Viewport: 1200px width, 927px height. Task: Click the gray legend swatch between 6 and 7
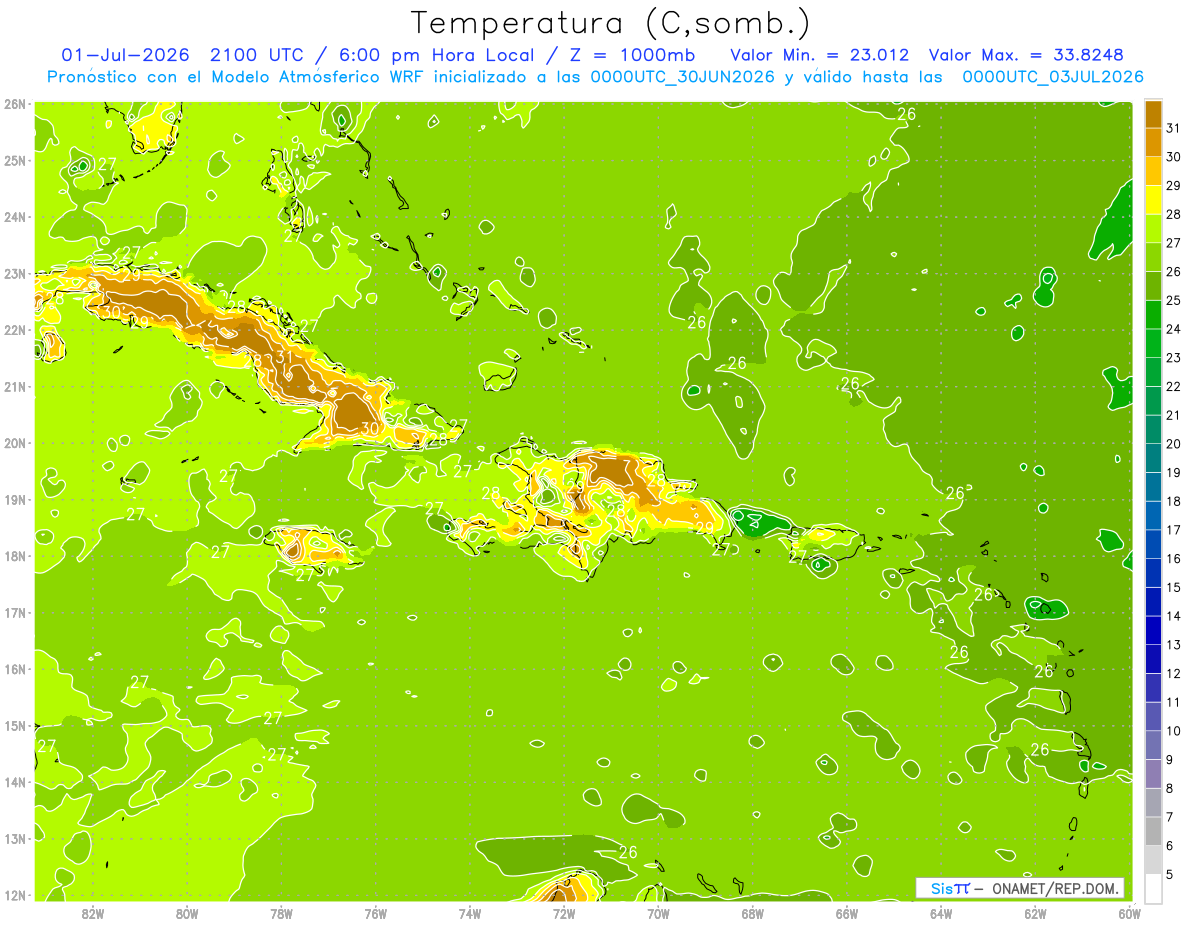[1153, 831]
